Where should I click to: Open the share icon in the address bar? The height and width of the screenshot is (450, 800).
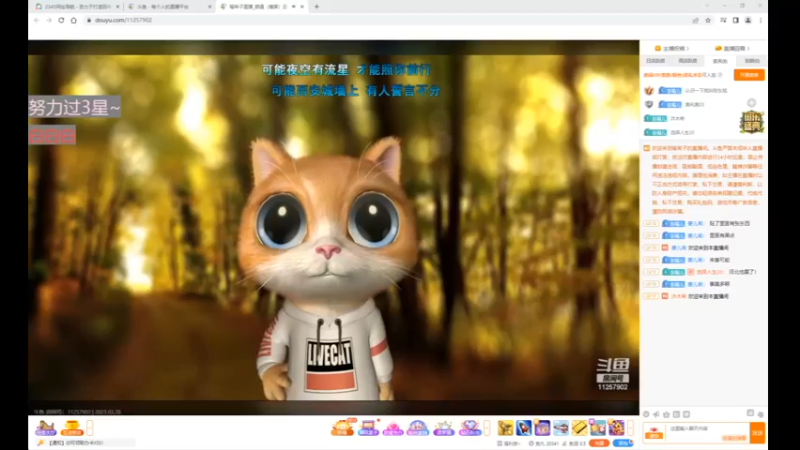(695, 20)
